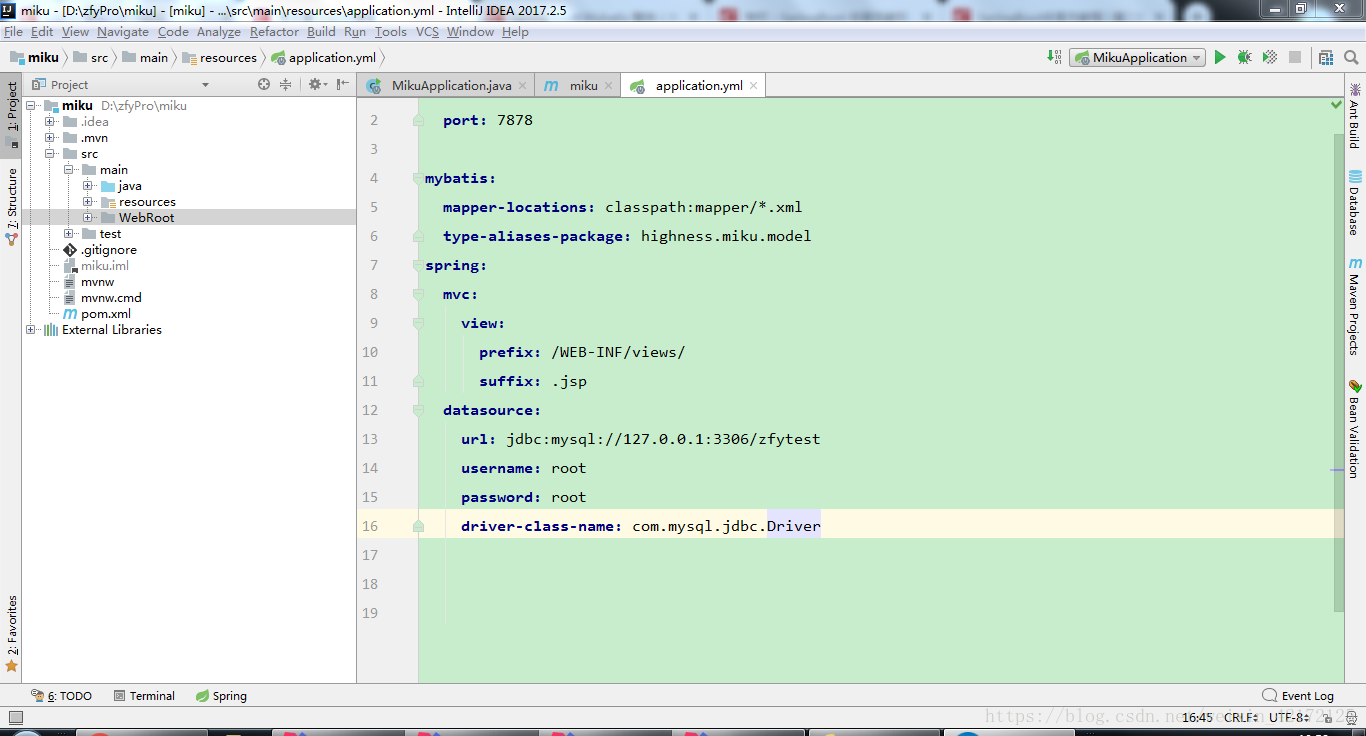Click the Make Project binary arrow icon
The width and height of the screenshot is (1366, 736).
1054,58
